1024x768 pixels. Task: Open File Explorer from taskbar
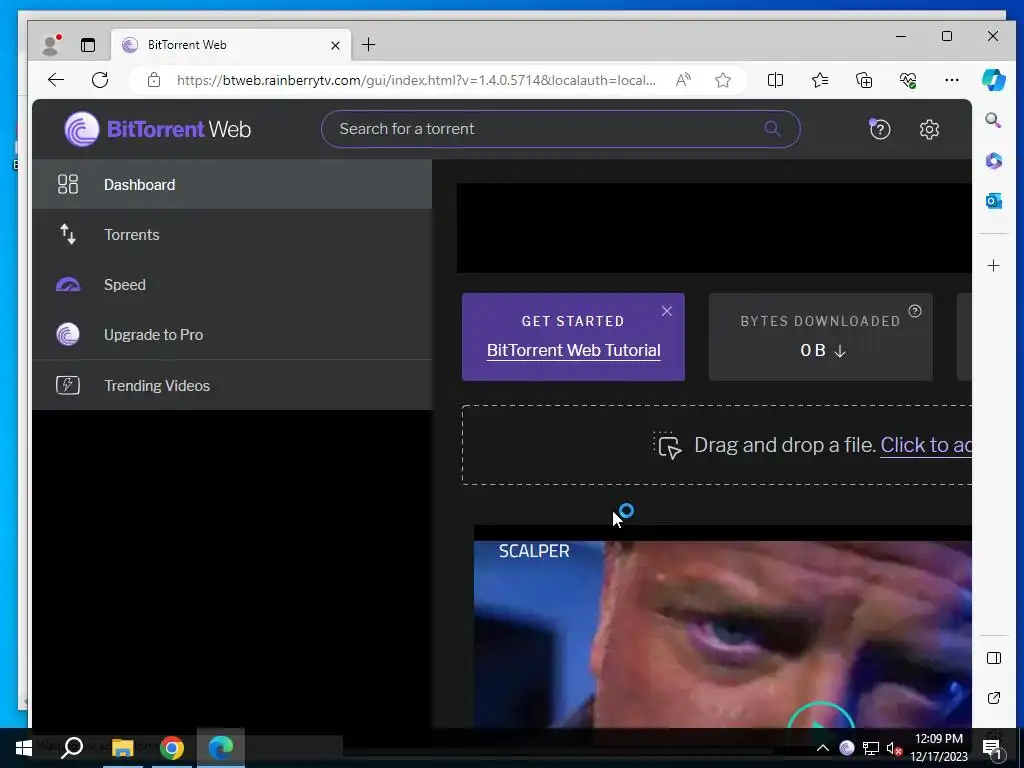[x=122, y=748]
